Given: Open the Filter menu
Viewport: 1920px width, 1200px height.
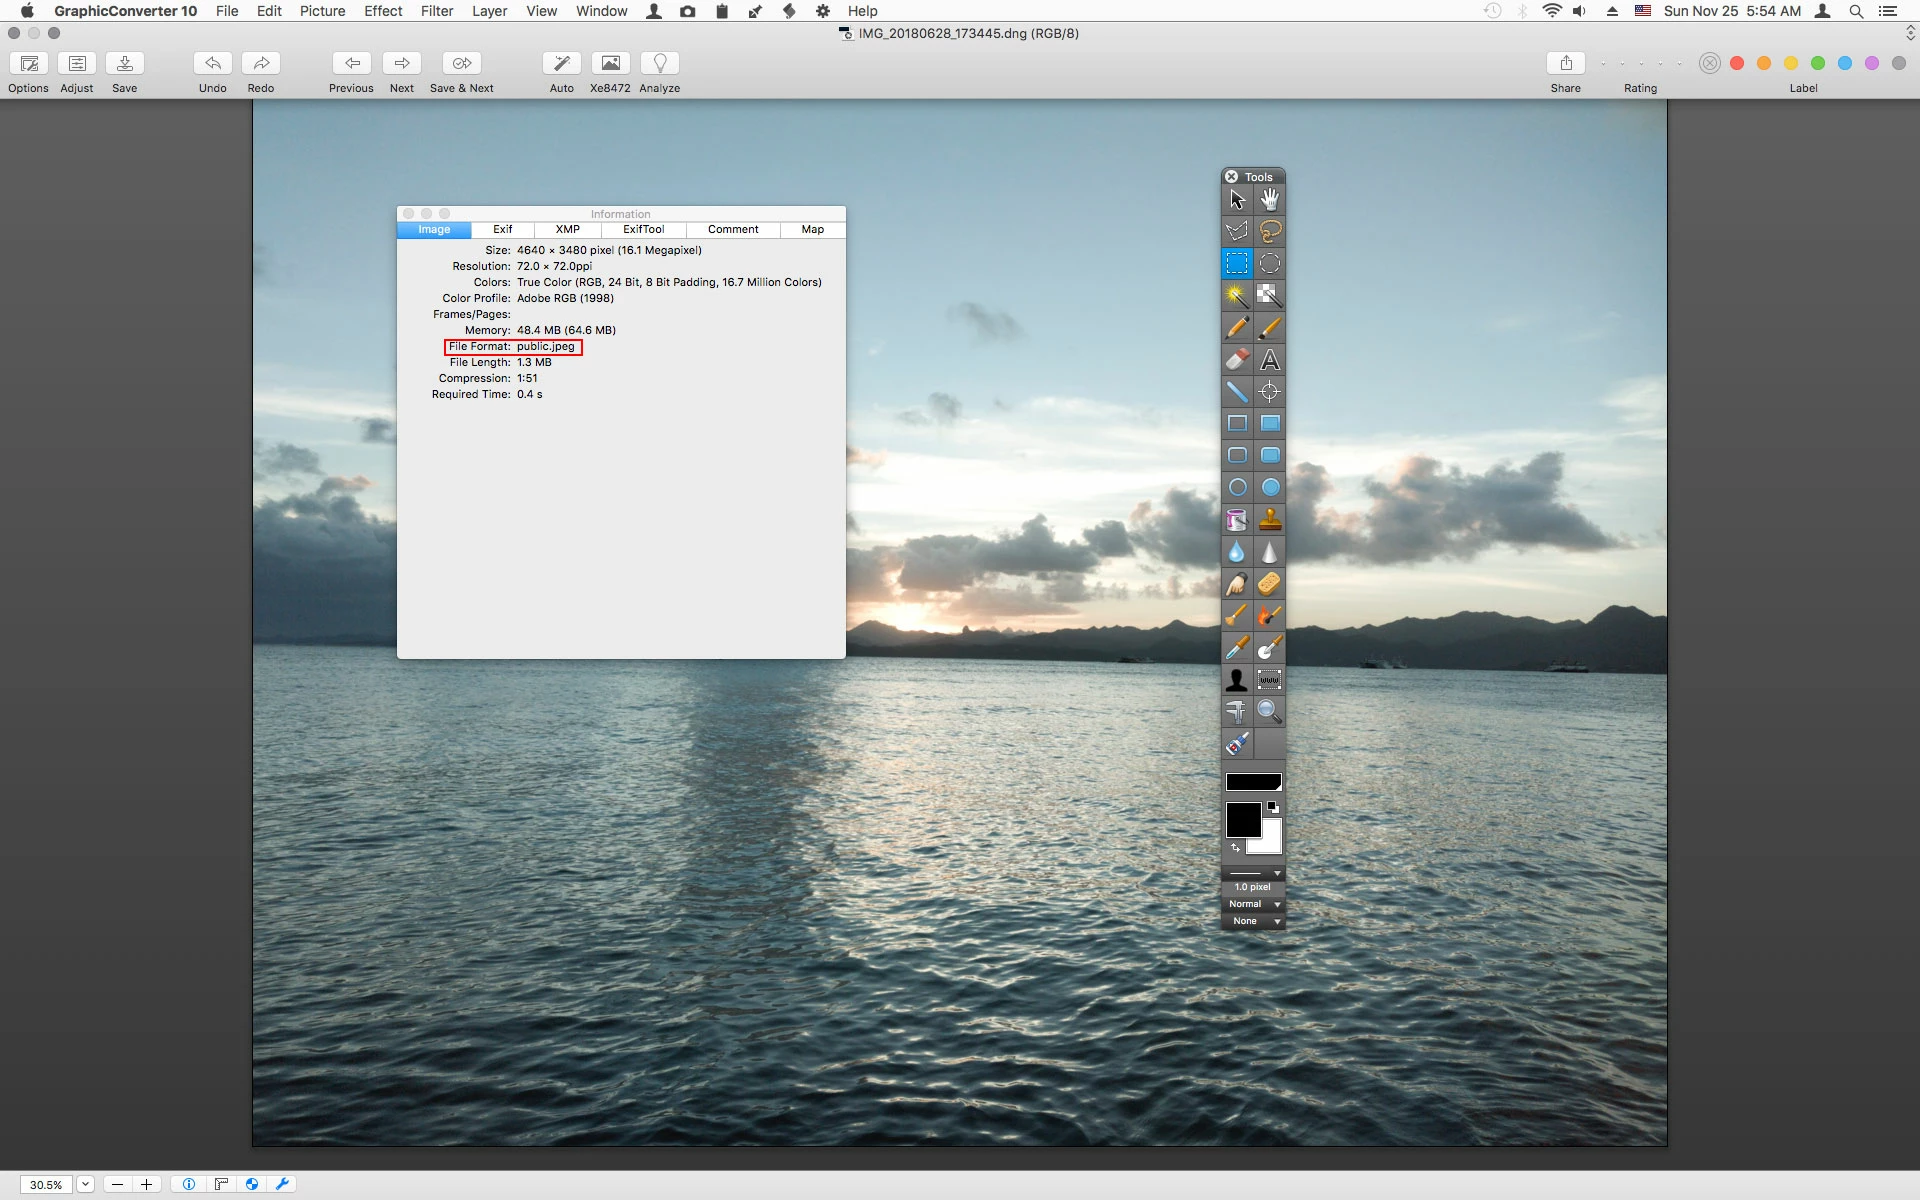Looking at the screenshot, I should point(436,11).
